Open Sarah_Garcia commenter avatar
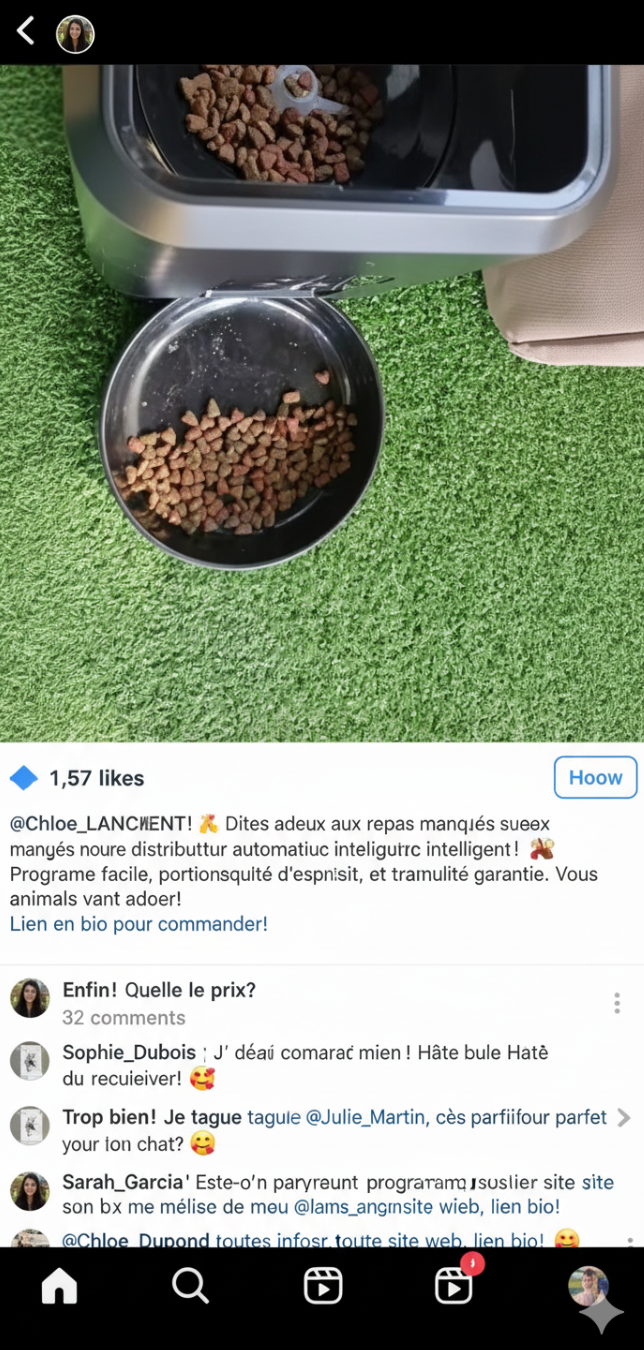The width and height of the screenshot is (644, 1350). point(30,1192)
